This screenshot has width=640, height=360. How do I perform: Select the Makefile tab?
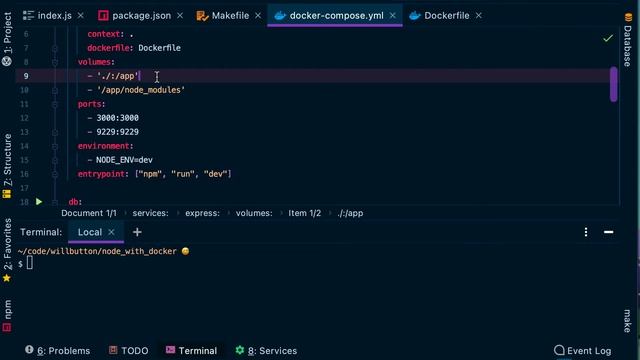(223, 16)
